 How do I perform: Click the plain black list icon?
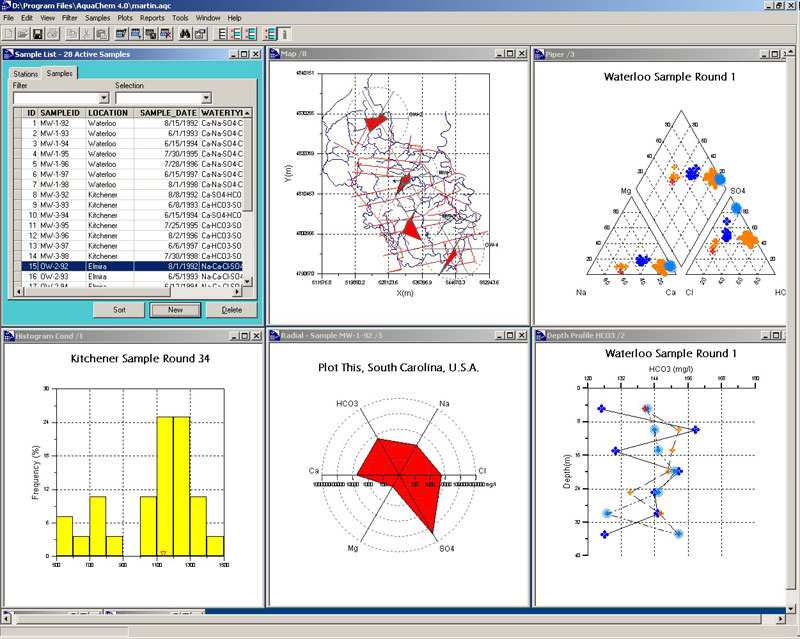(x=222, y=34)
